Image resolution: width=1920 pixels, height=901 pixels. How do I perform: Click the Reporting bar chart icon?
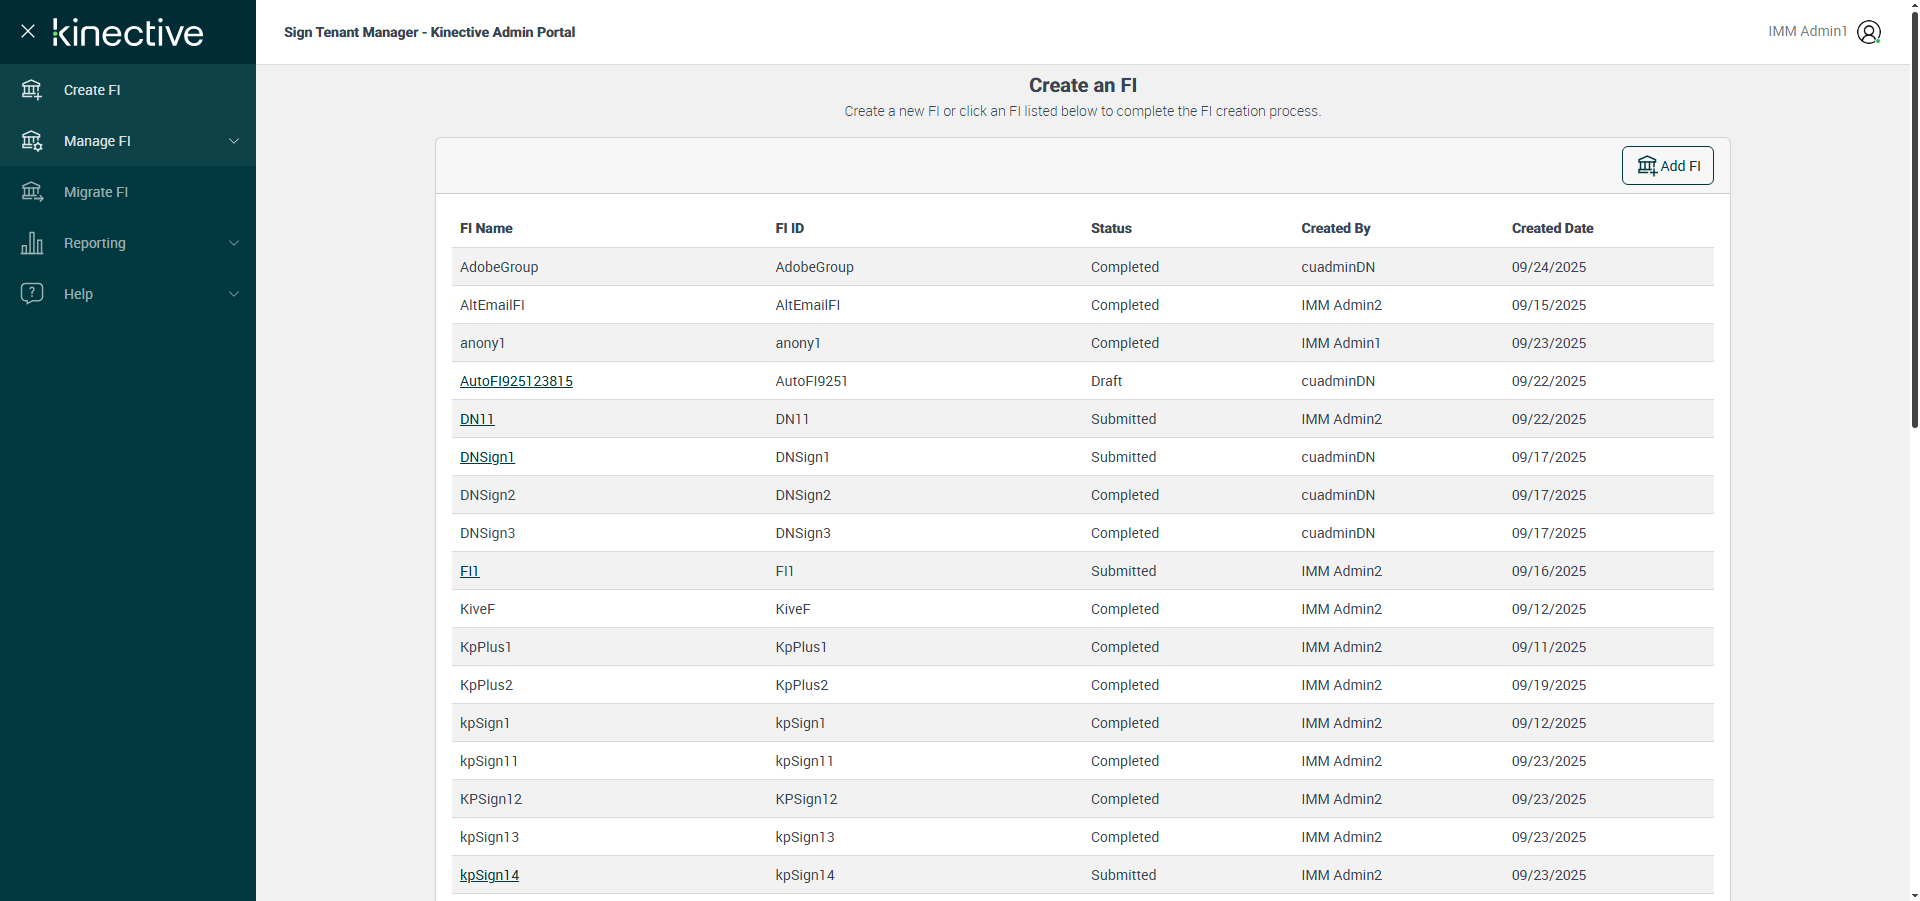coord(32,243)
